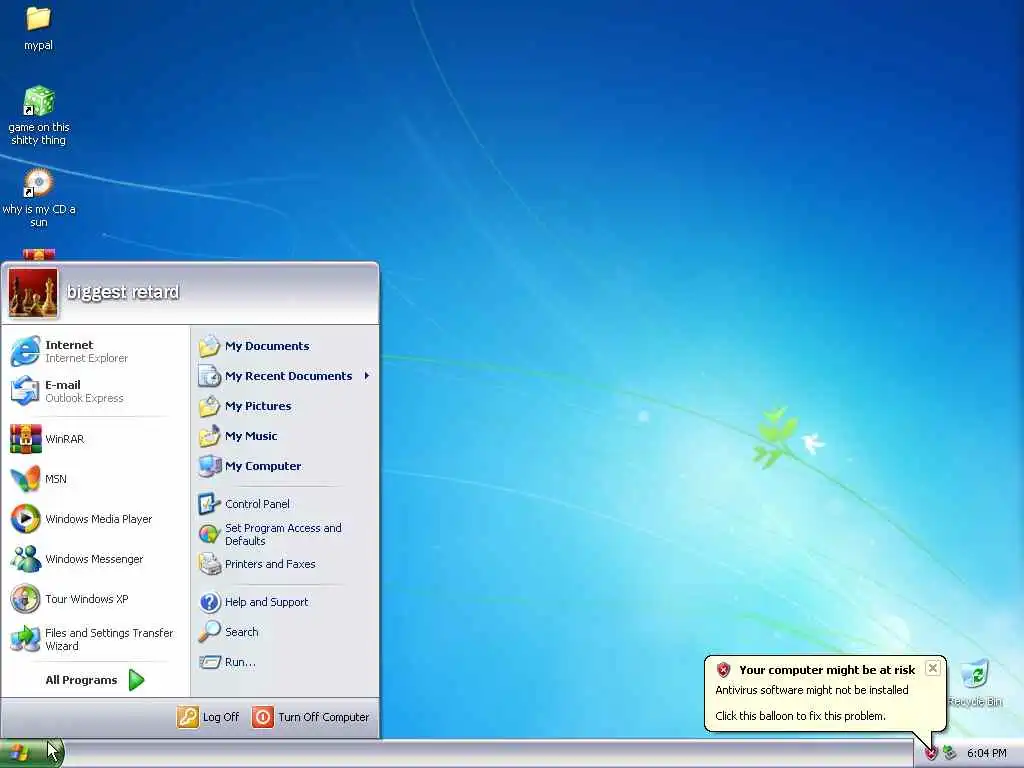This screenshot has height=768, width=1024.
Task: Open the Run... dialog
Action: click(285, 662)
